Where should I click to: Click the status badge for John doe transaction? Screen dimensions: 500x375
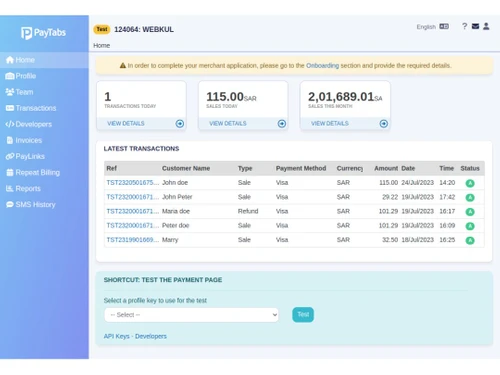coord(470,183)
